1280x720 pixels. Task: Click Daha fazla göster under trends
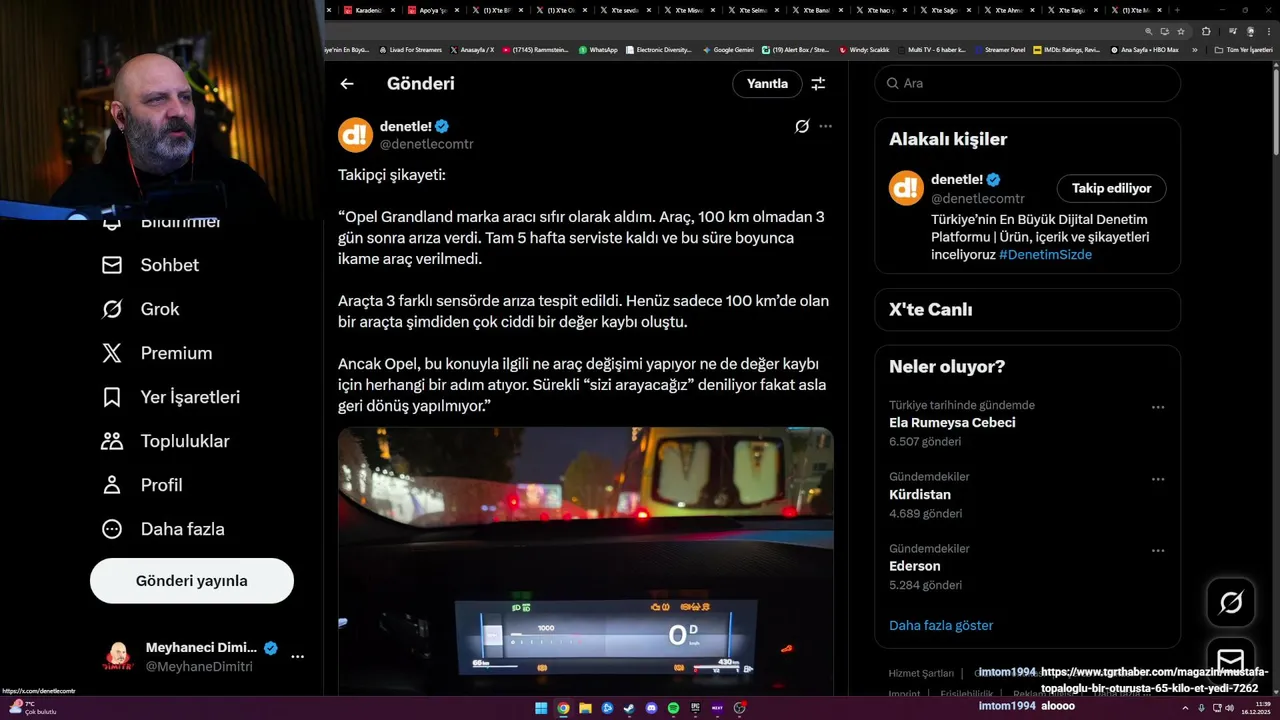coord(941,625)
